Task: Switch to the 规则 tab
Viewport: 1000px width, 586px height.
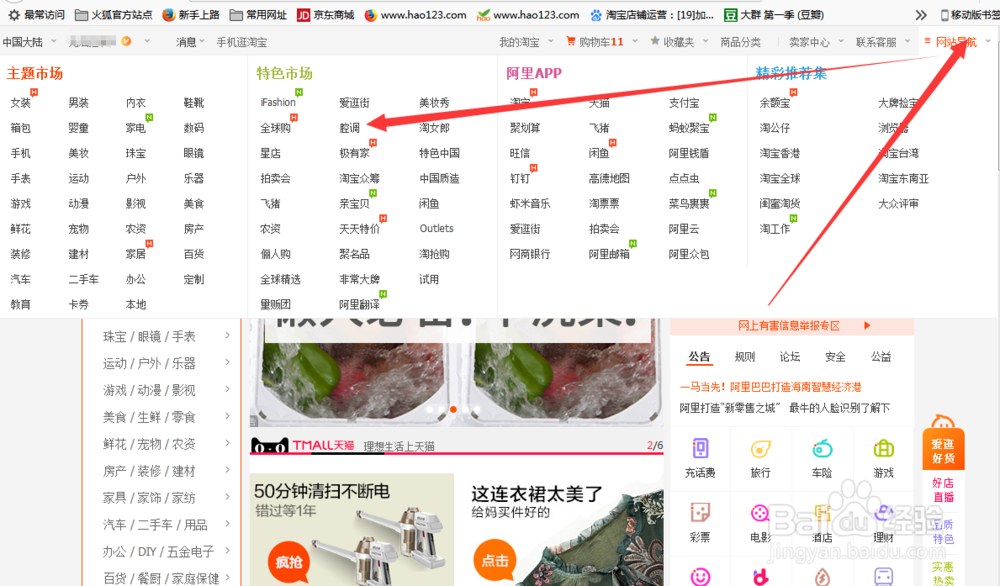Action: click(x=744, y=356)
